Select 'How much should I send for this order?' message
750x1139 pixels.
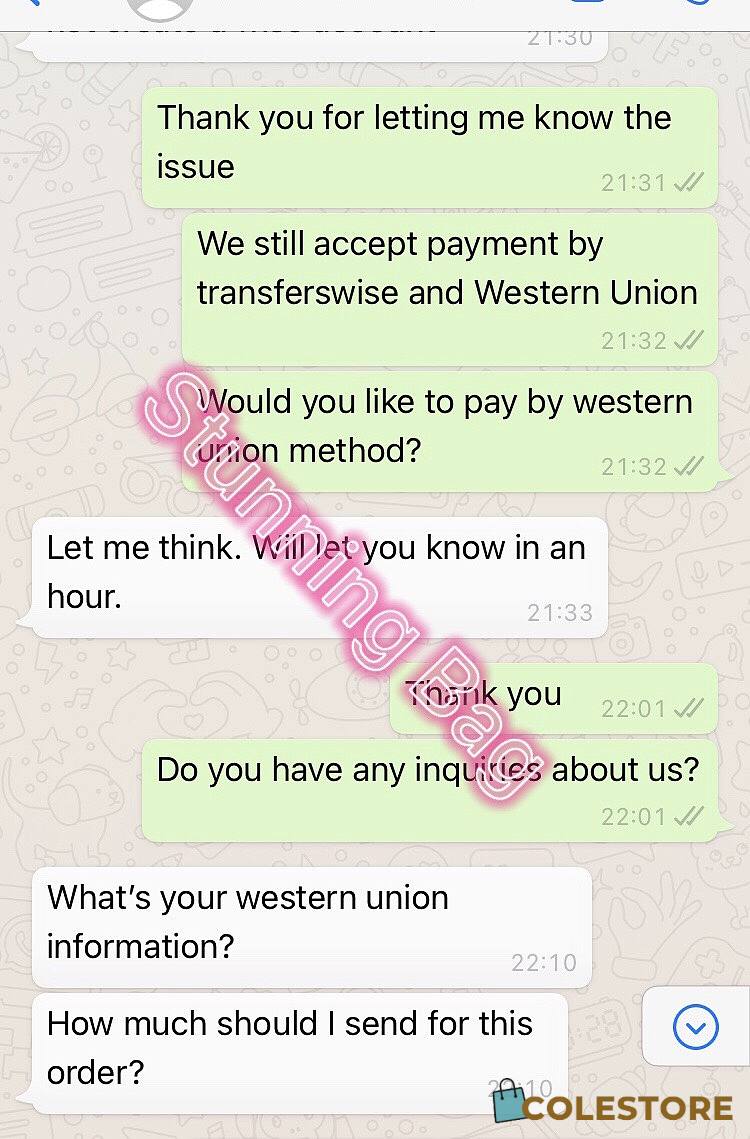(x=299, y=1053)
